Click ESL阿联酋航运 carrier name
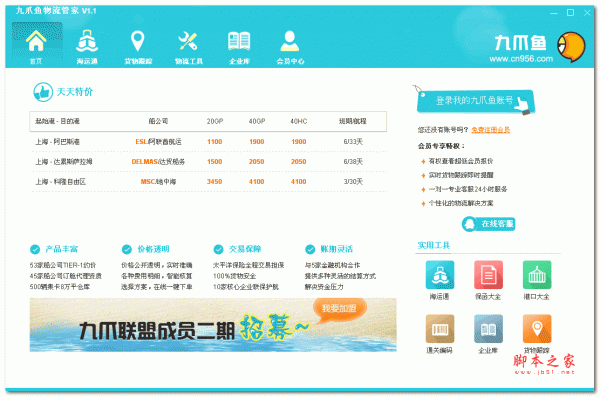Image resolution: width=600 pixels, height=397 pixels. coord(158,142)
